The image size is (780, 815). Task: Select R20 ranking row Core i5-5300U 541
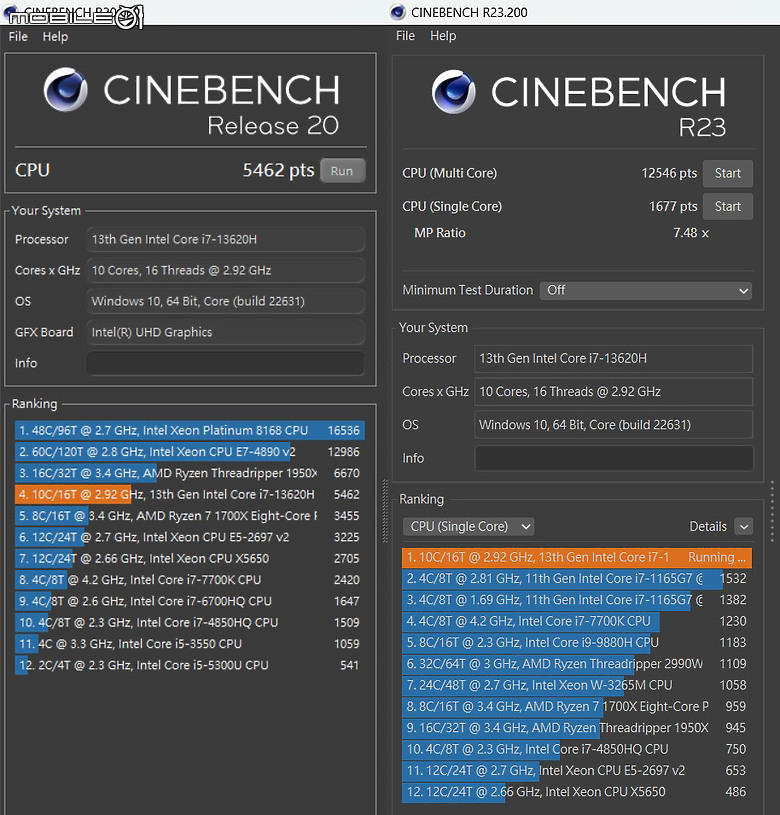pos(190,665)
